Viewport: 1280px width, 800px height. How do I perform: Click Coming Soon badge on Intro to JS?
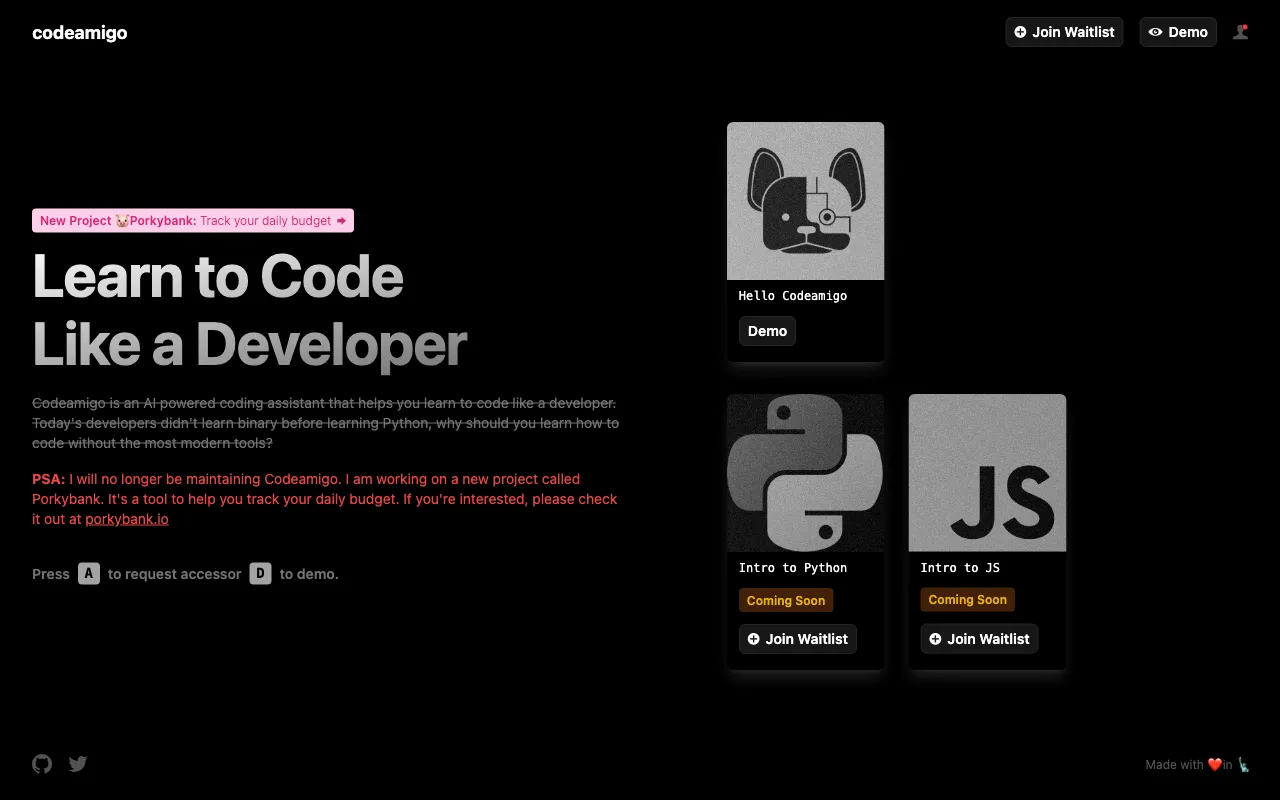coord(967,600)
